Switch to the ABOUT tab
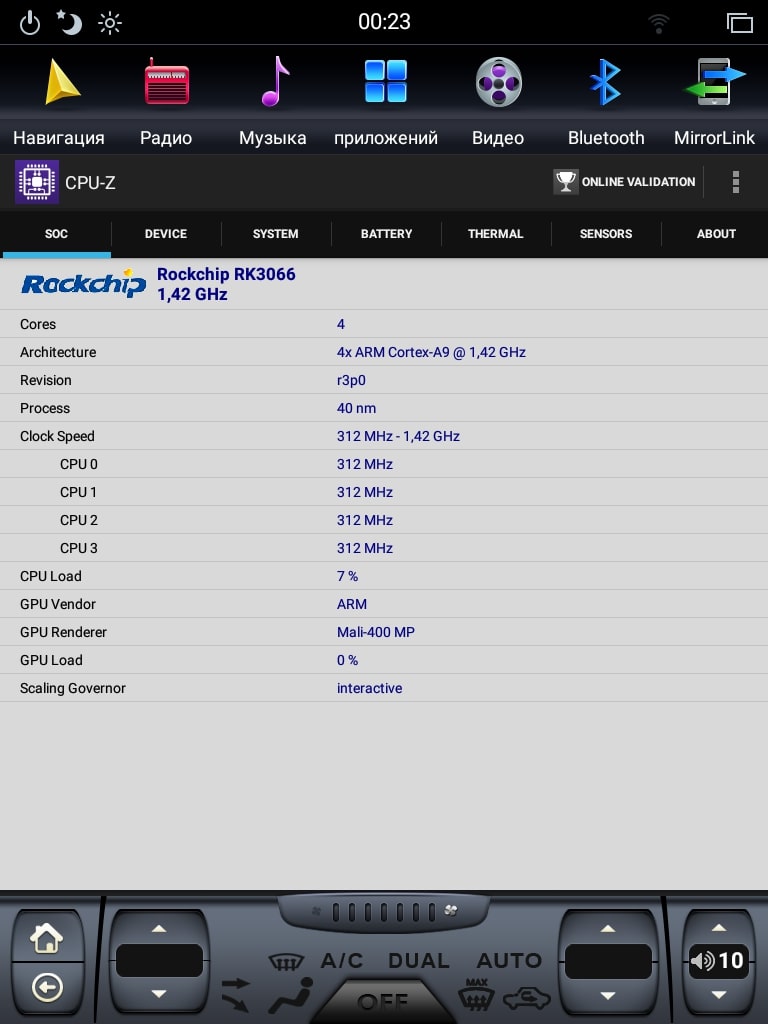768x1024 pixels. 716,234
